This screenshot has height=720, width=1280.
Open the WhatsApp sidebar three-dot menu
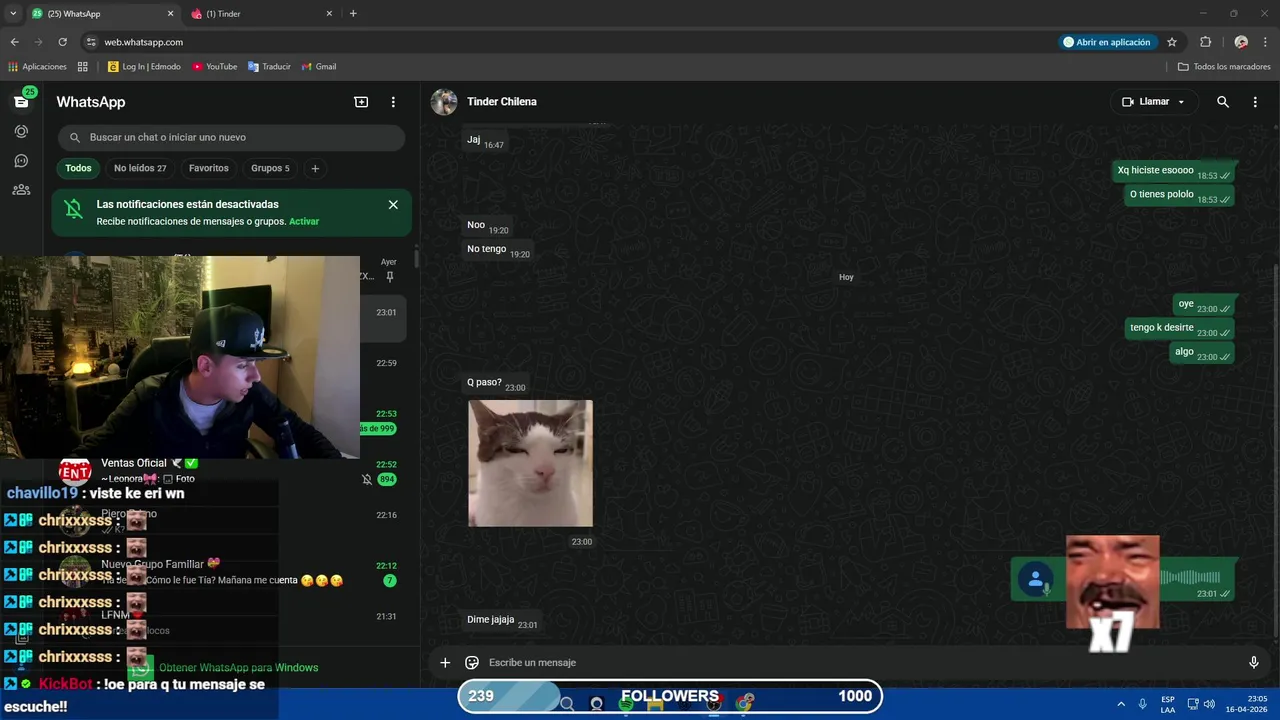coord(393,102)
